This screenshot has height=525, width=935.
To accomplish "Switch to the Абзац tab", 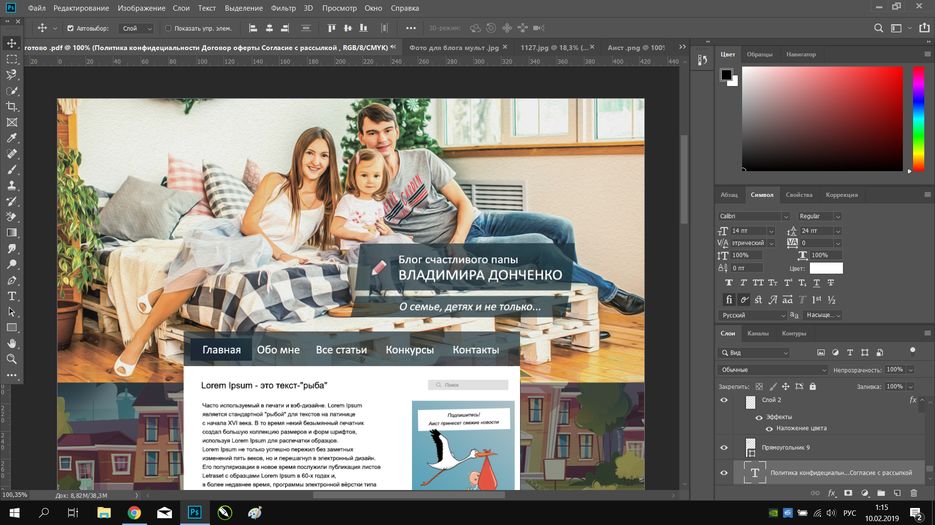I will (x=729, y=195).
